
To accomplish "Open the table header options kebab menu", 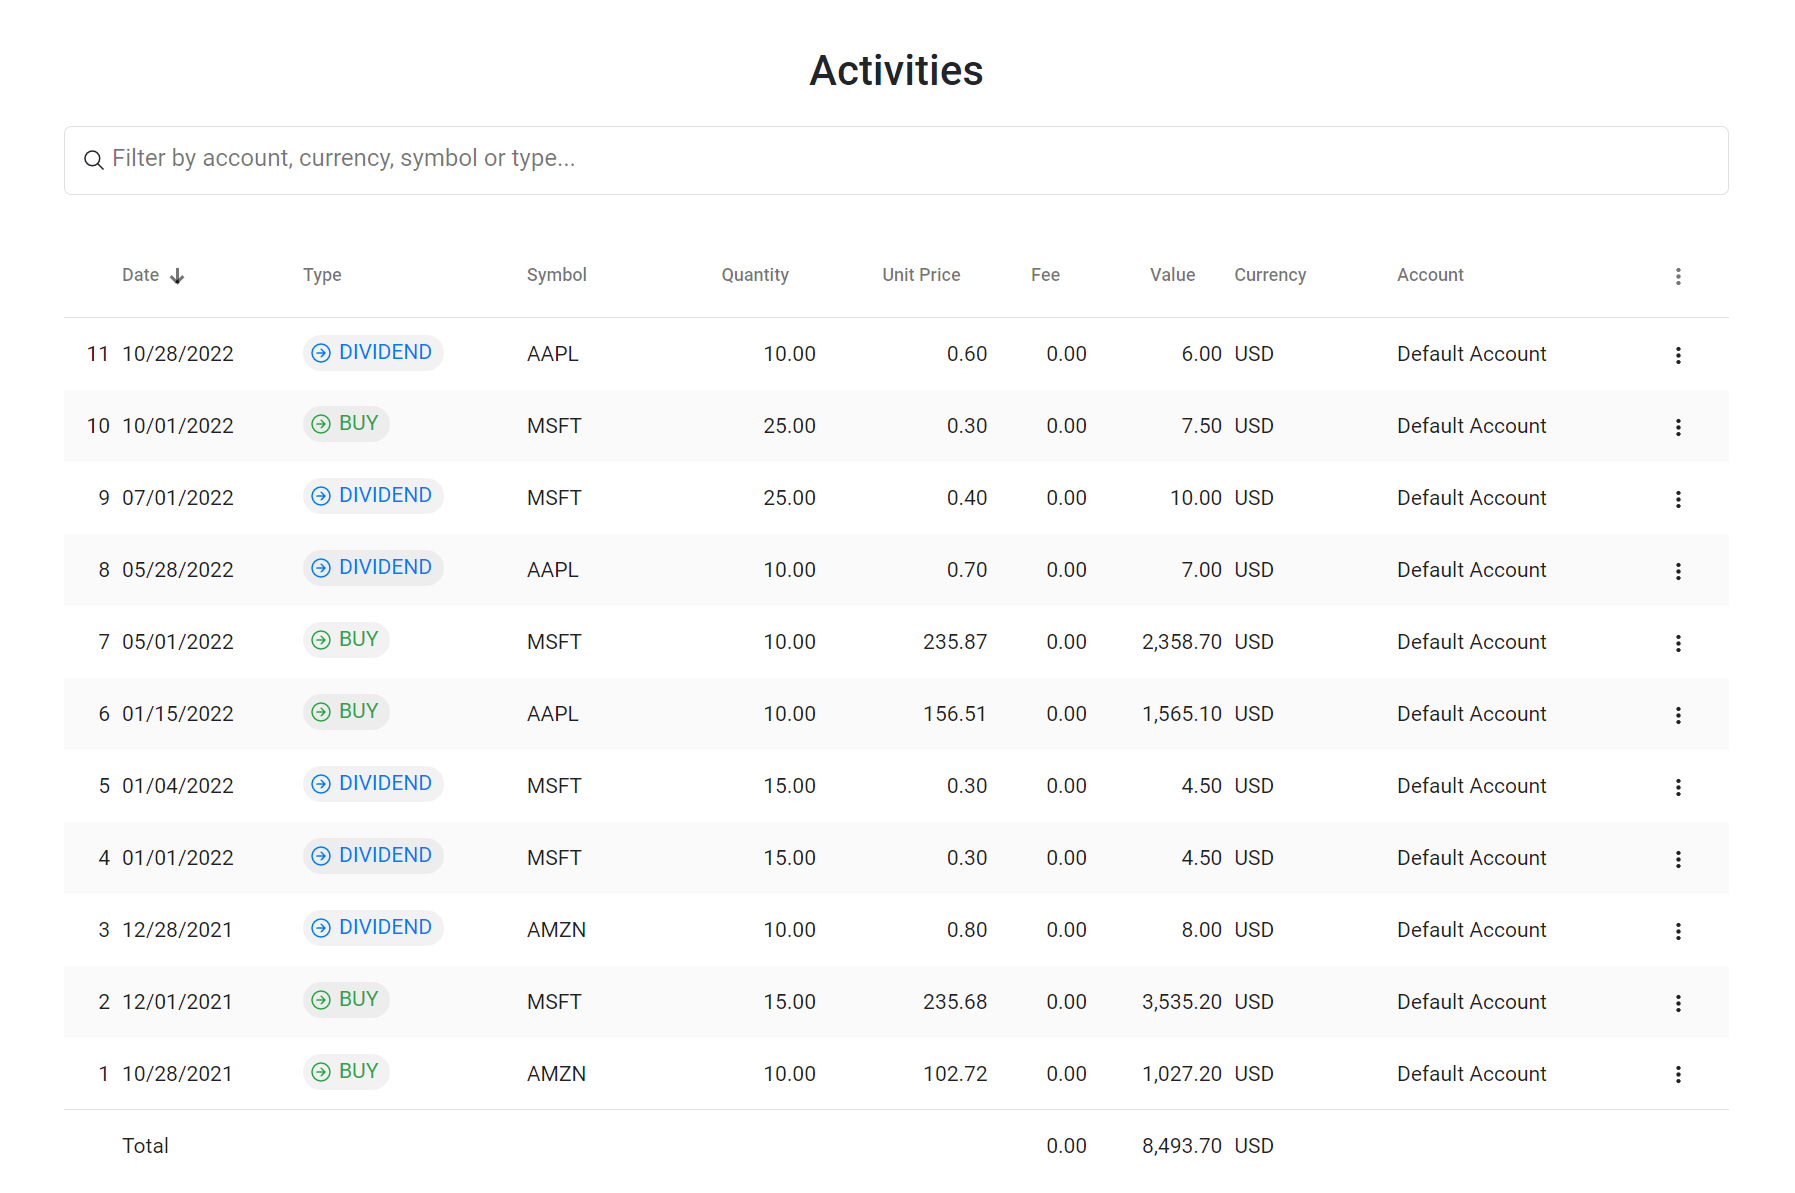I will pyautogui.click(x=1678, y=276).
